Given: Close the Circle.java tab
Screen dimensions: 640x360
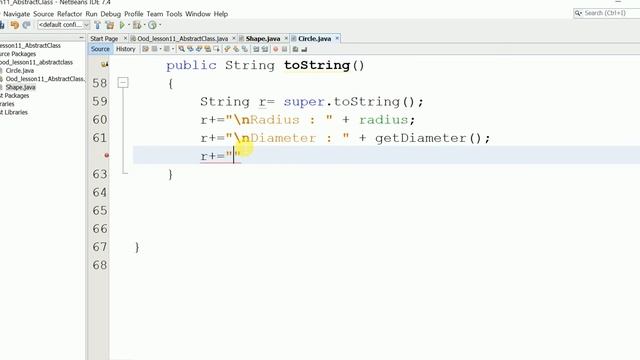Looking at the screenshot, I should [337, 38].
